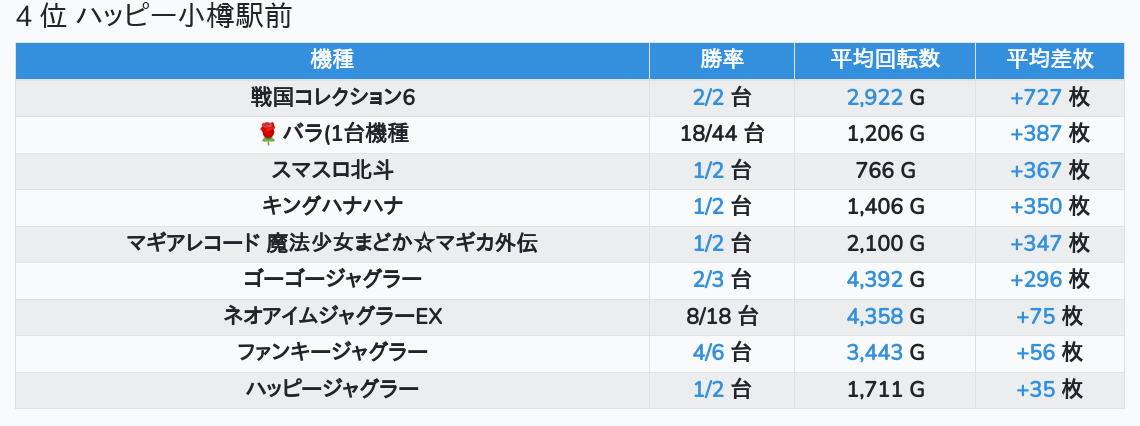This screenshot has height=426, width=1140.
Task: Open マギアレコード 魔法少女まどか☆マギカ外伝 entry
Action: pos(332,243)
